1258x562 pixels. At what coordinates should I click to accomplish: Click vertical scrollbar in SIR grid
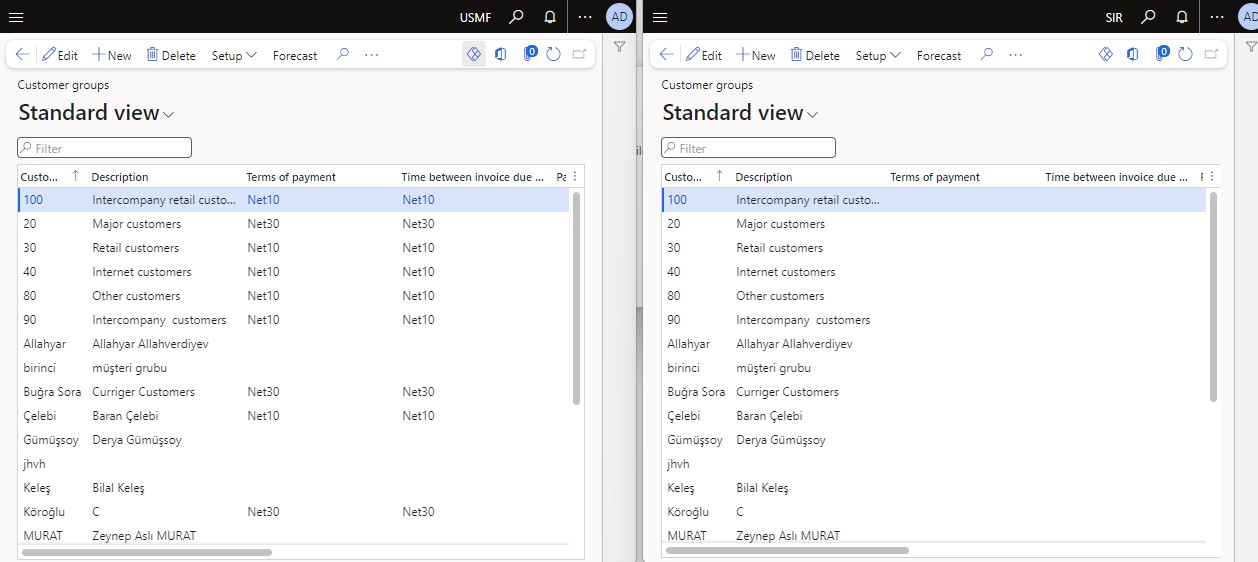[x=1213, y=298]
